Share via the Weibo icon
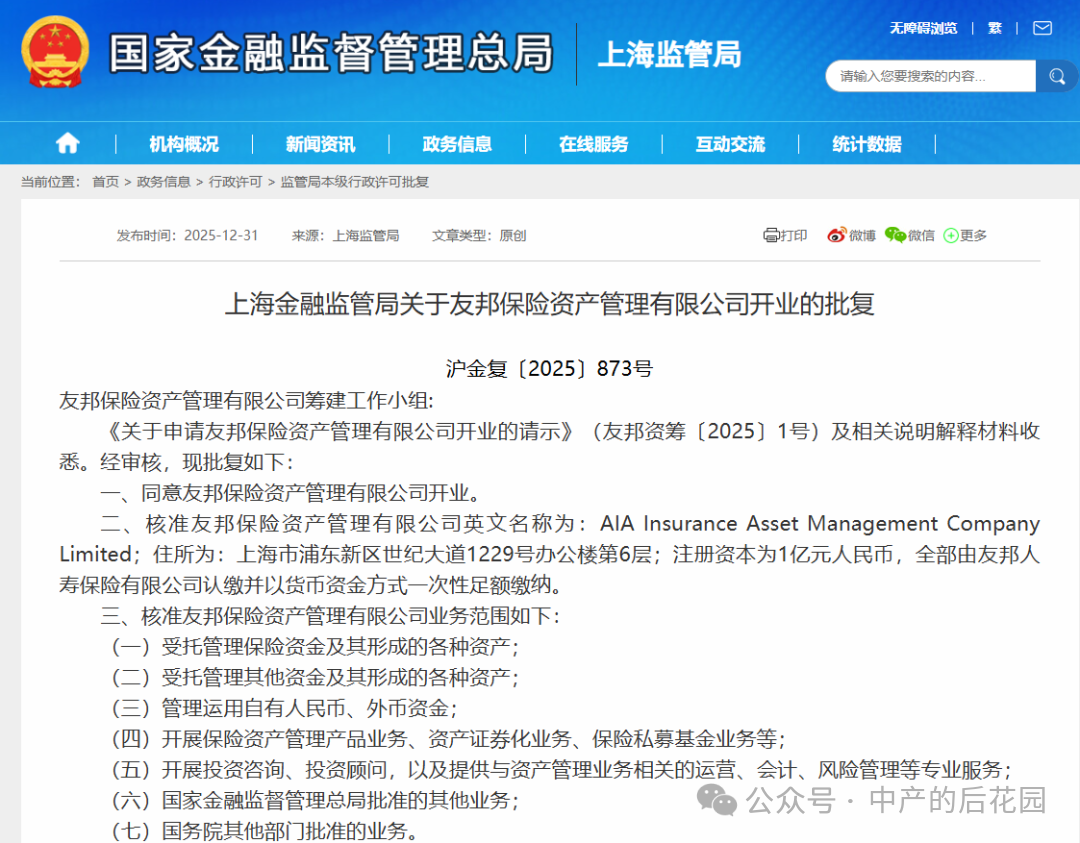Viewport: 1080px width, 843px height. (x=836, y=236)
